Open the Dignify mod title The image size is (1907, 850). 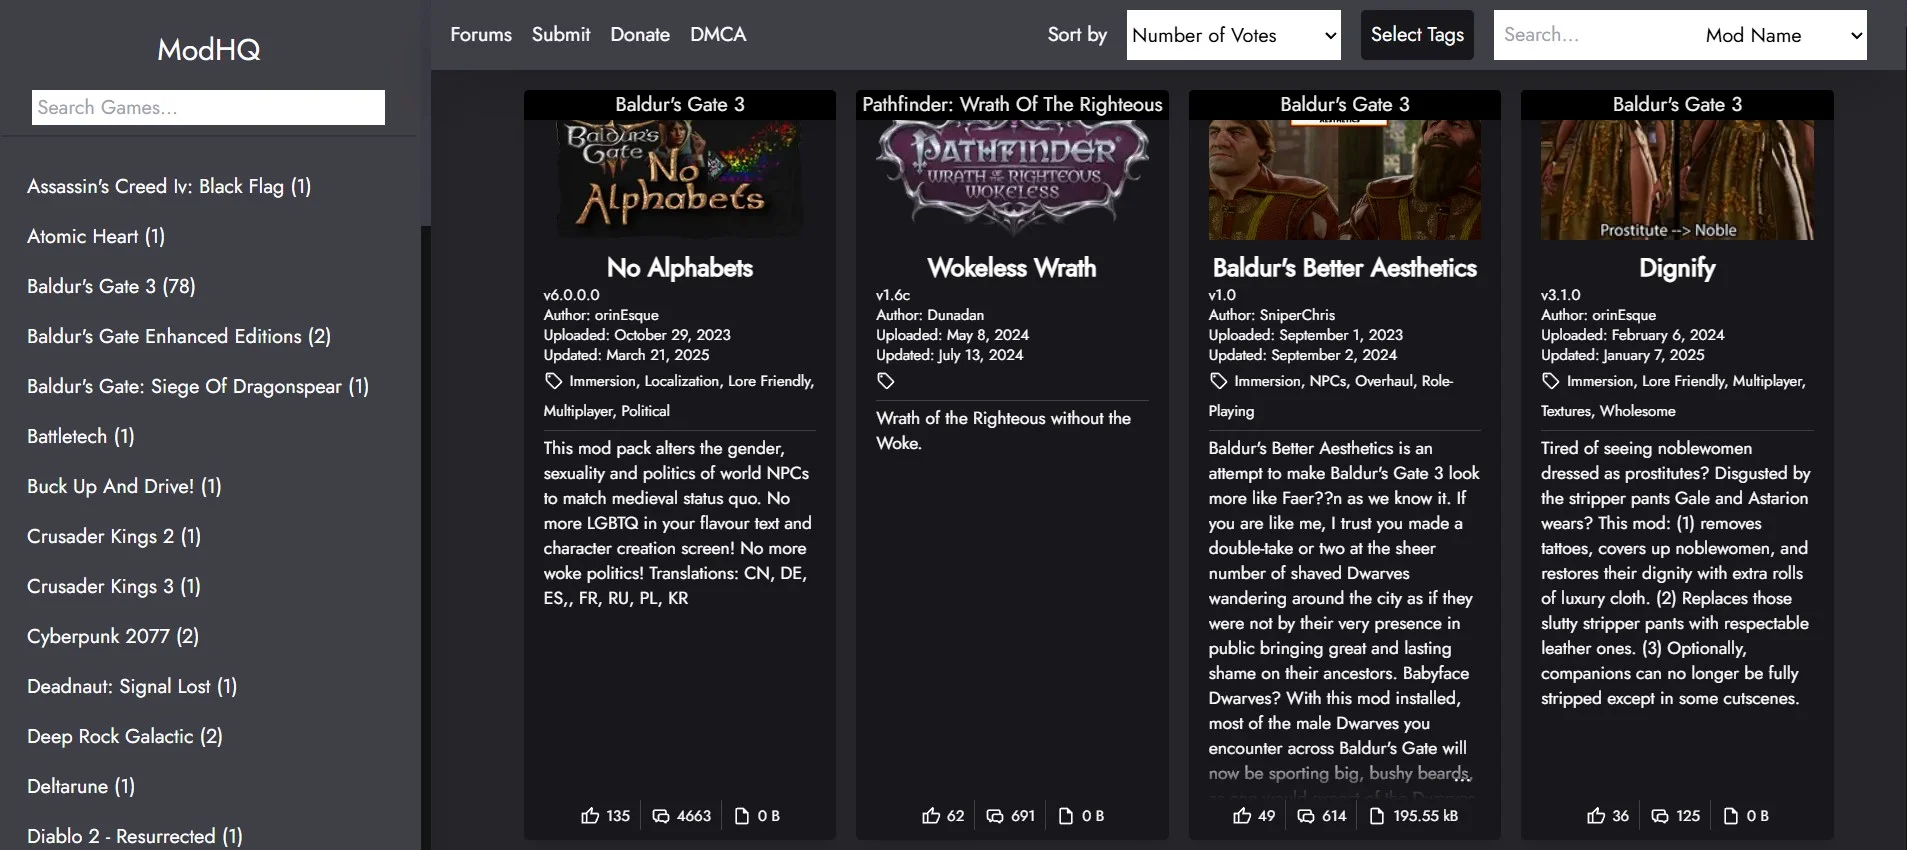pos(1677,268)
